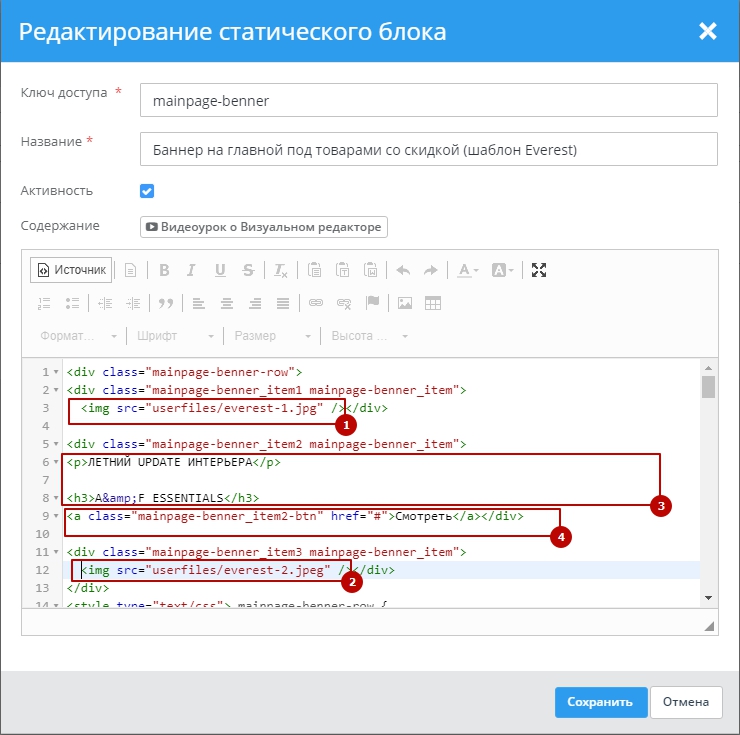The height and width of the screenshot is (735, 740).
Task: Click the anchor flag icon
Action: coord(372,302)
